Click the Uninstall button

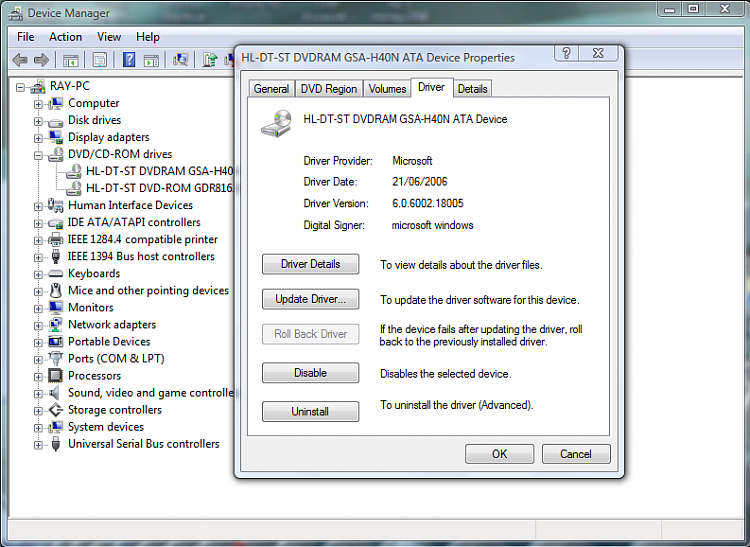310,411
